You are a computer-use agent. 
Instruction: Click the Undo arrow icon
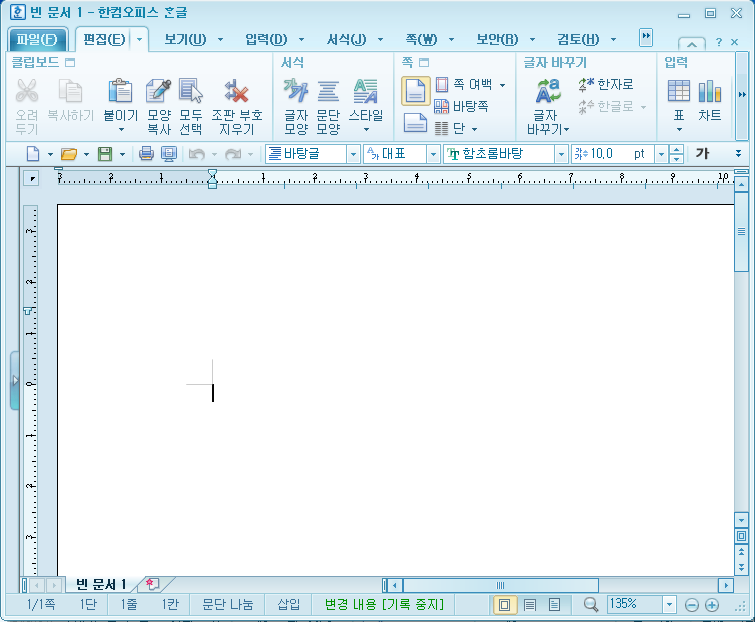coord(196,154)
